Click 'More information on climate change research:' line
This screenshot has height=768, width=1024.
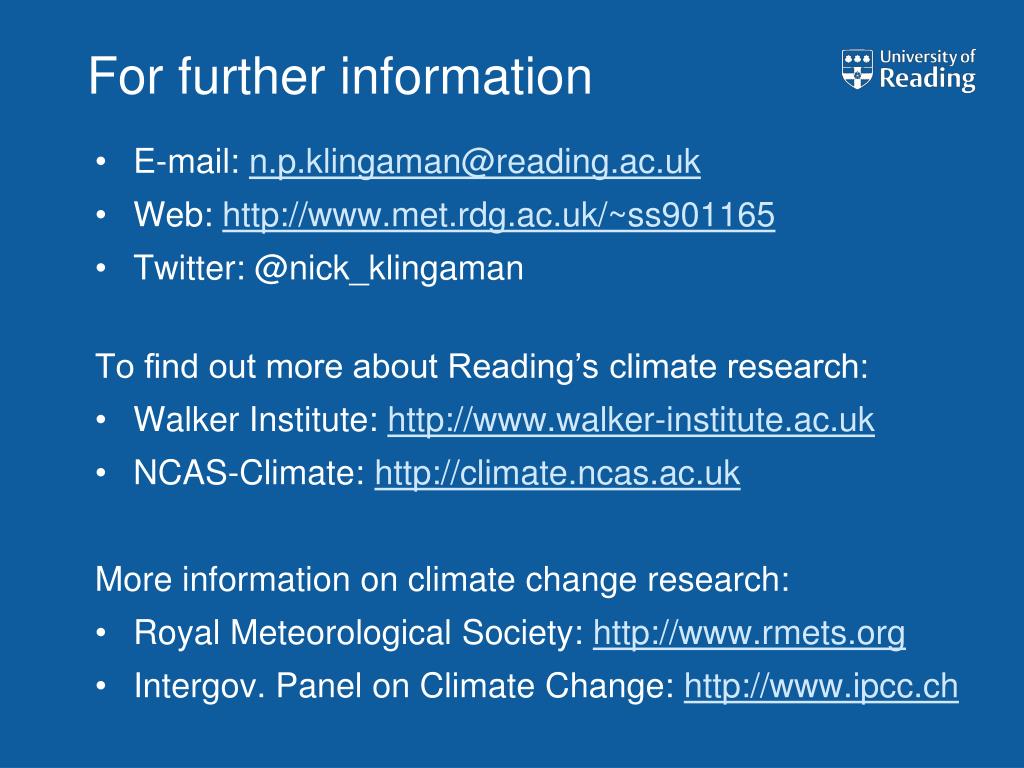[442, 580]
